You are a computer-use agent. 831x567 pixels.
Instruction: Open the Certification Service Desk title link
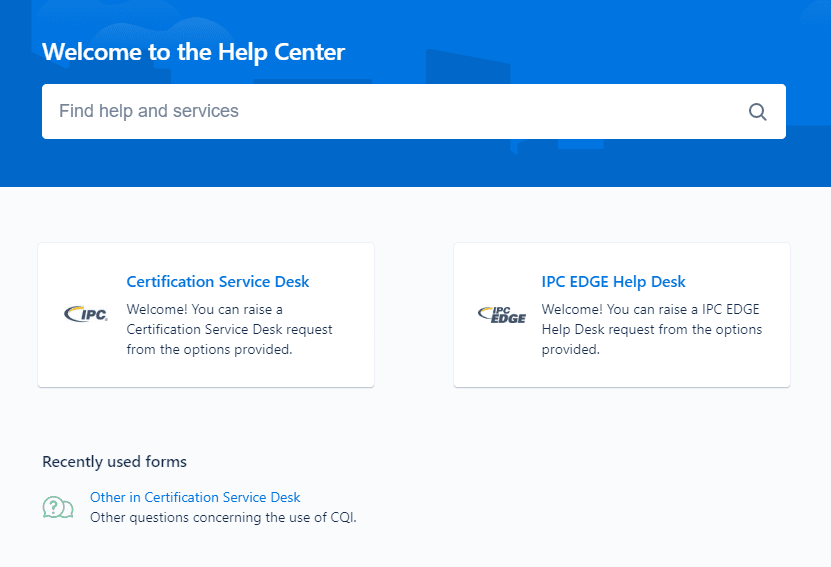[217, 282]
